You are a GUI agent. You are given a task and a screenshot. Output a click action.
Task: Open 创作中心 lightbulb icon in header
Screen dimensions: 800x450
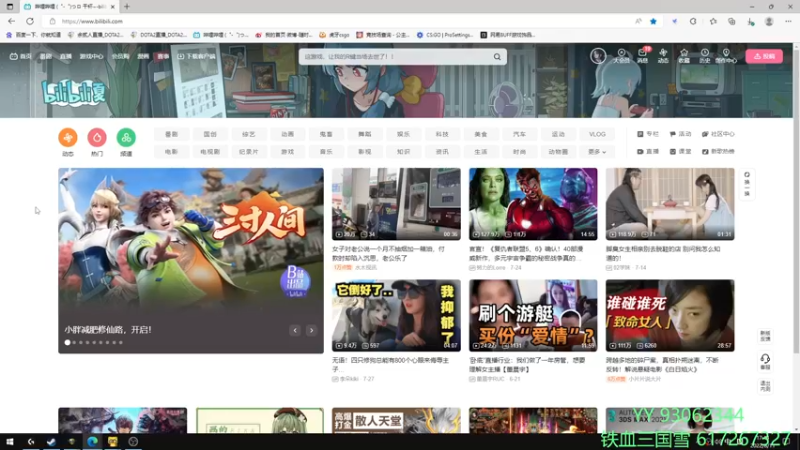[726, 56]
